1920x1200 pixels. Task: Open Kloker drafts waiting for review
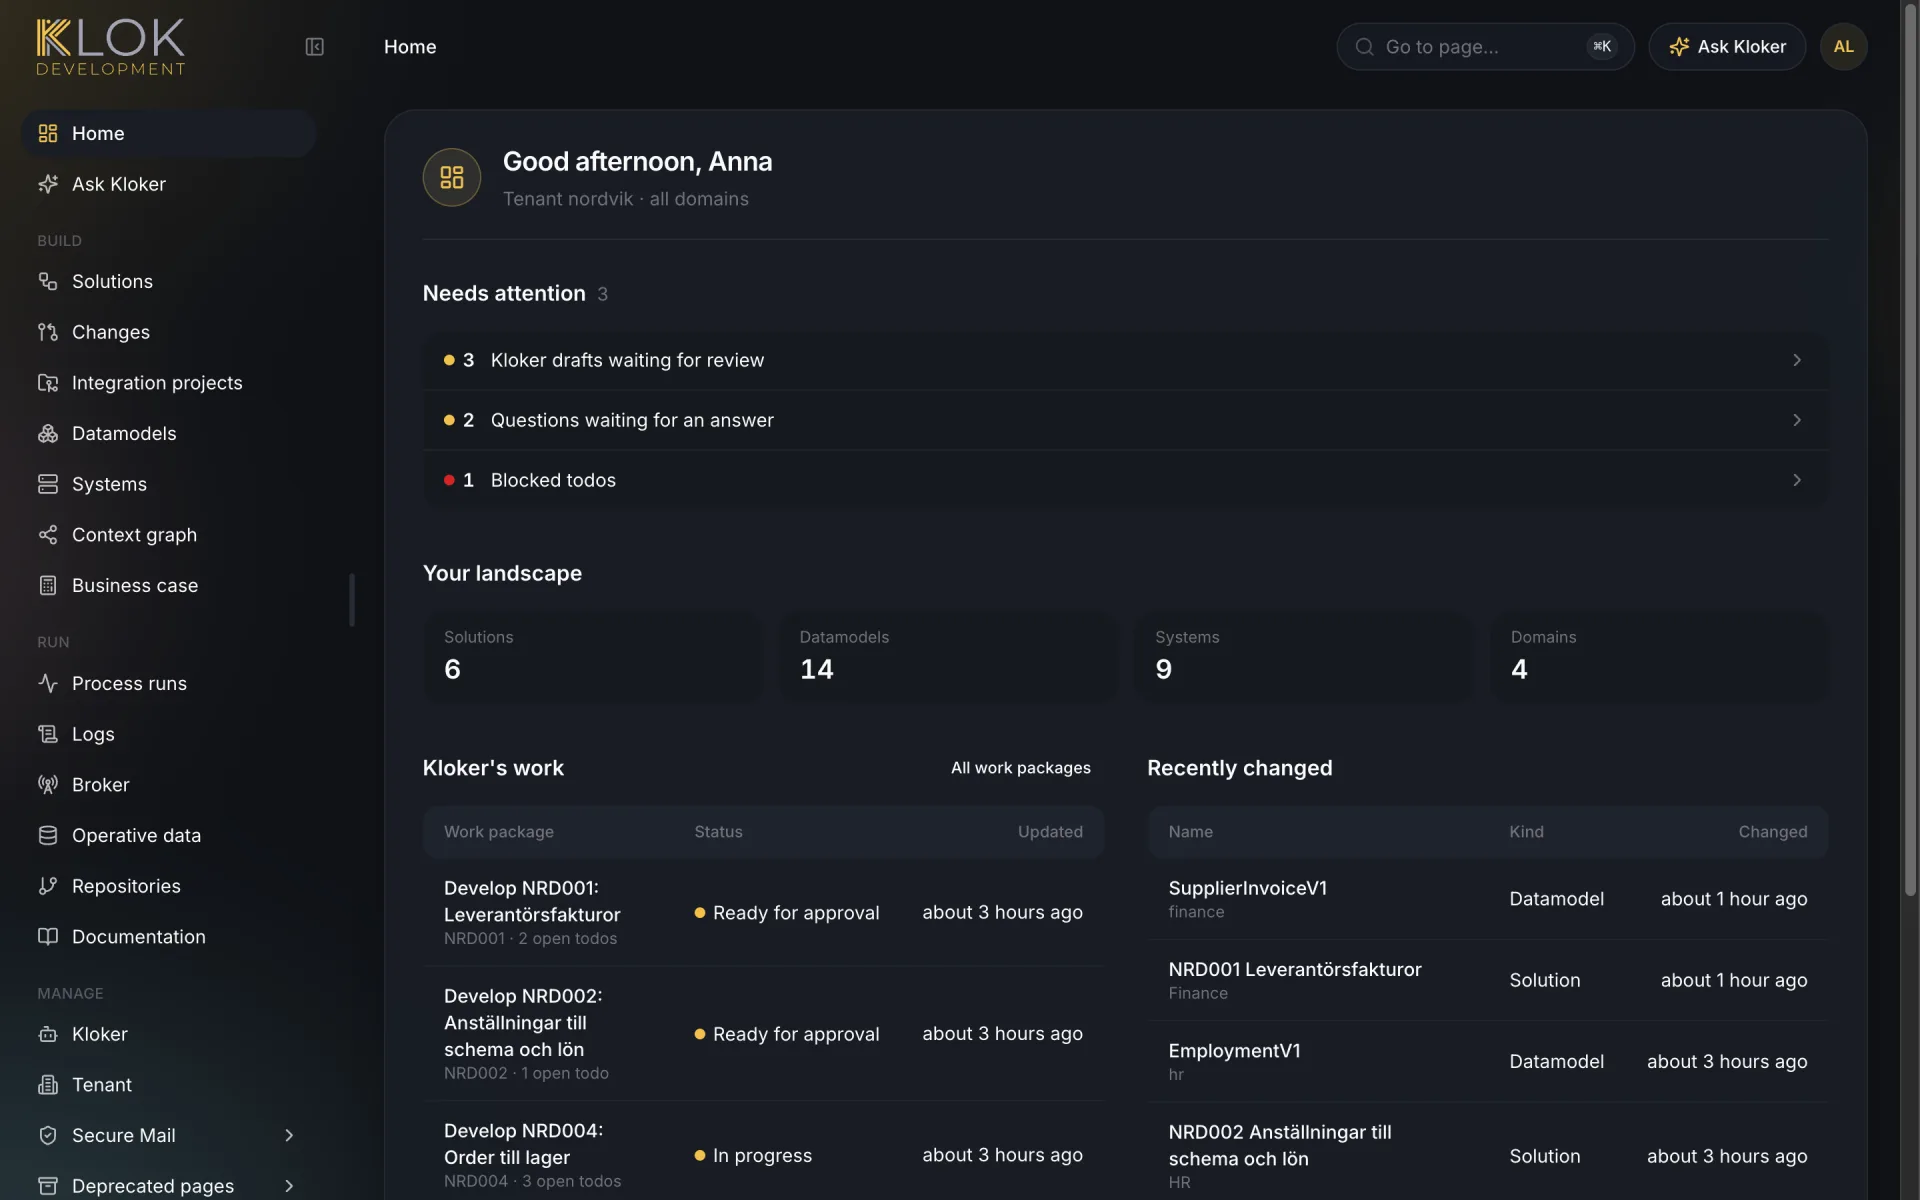click(x=1125, y=360)
